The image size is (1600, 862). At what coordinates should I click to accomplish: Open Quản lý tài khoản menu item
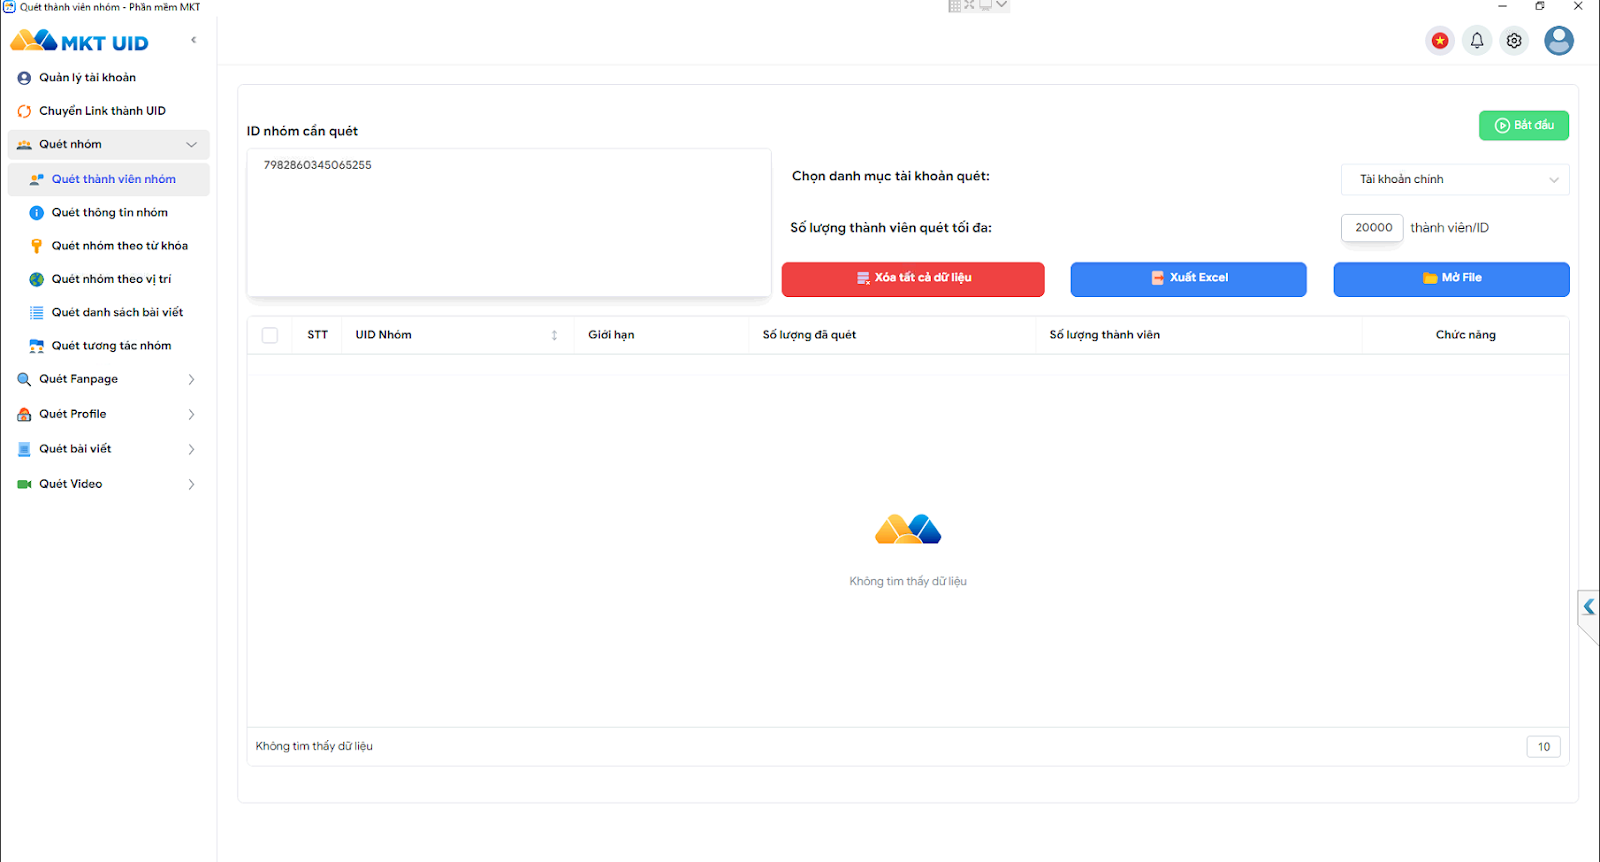87,78
